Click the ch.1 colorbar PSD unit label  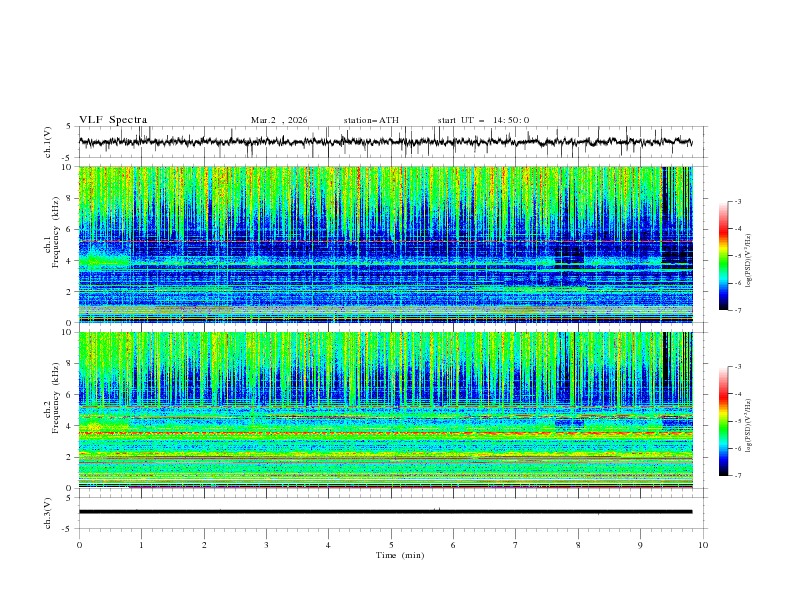749,261
